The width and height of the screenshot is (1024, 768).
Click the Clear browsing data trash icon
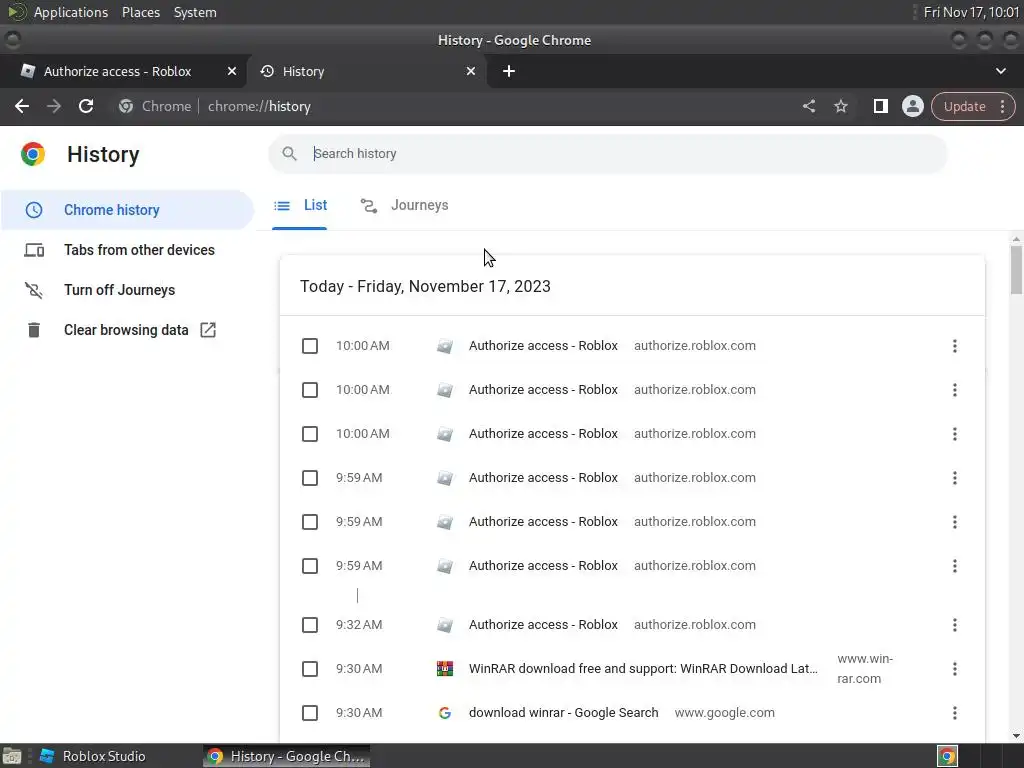(x=34, y=330)
